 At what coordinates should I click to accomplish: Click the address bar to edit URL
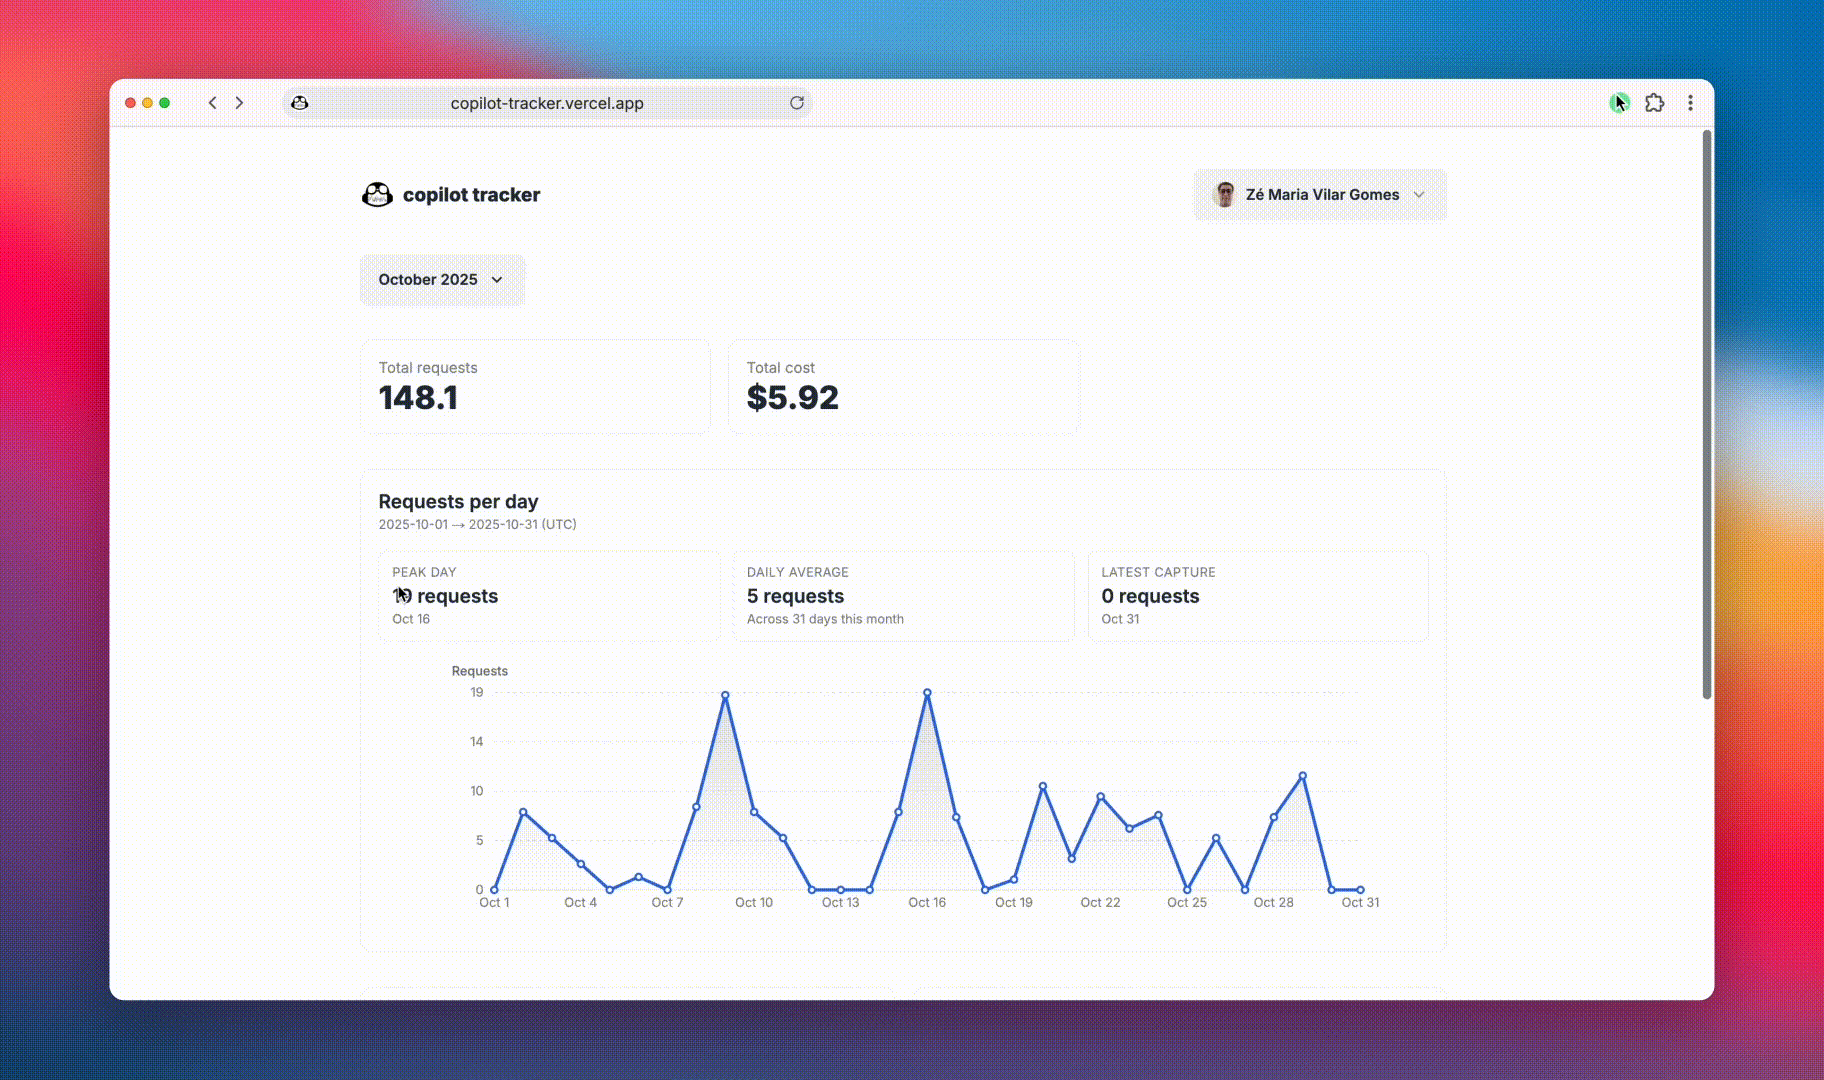tap(545, 102)
